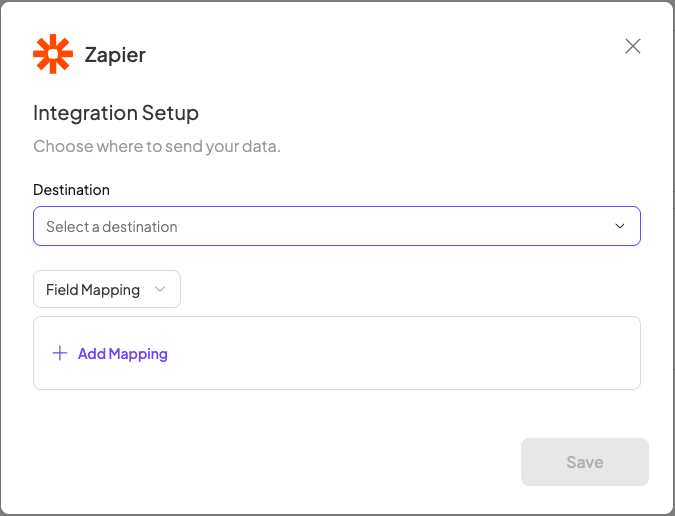Click the word 'Save' on the grey button
Viewport: 675px width, 516px height.
[585, 462]
